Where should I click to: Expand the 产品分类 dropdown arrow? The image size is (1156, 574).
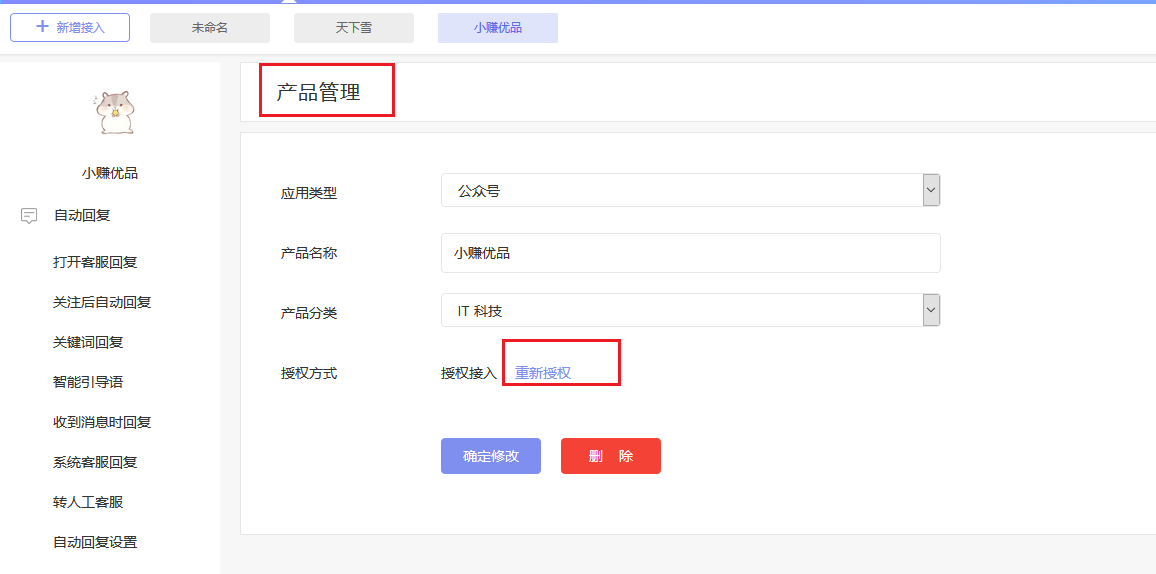click(x=931, y=310)
